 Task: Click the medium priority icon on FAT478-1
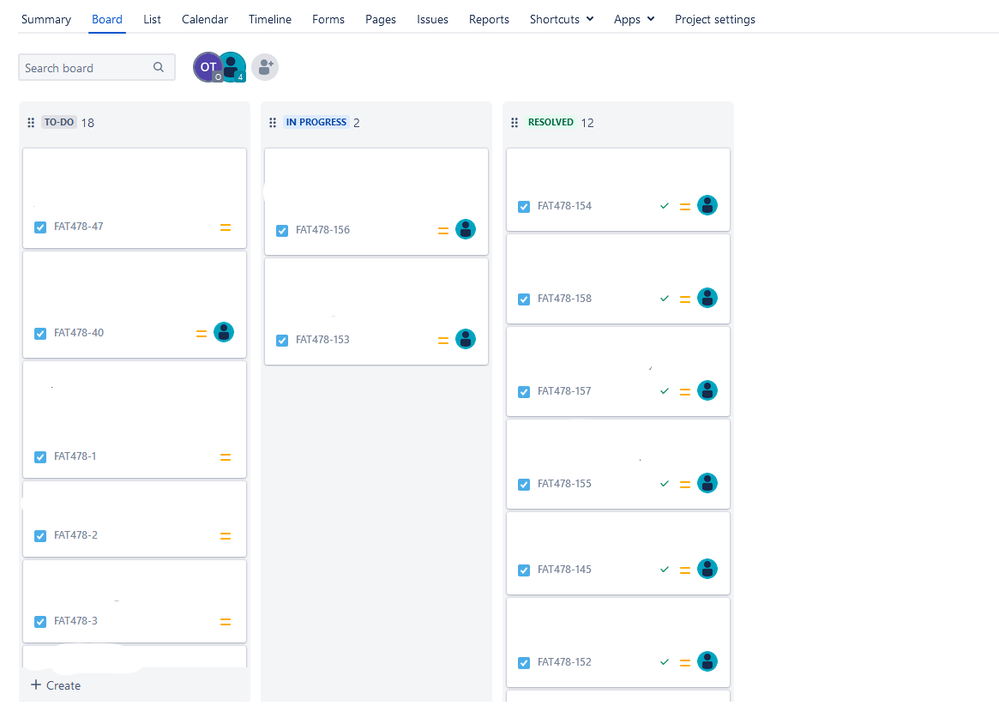(x=226, y=457)
